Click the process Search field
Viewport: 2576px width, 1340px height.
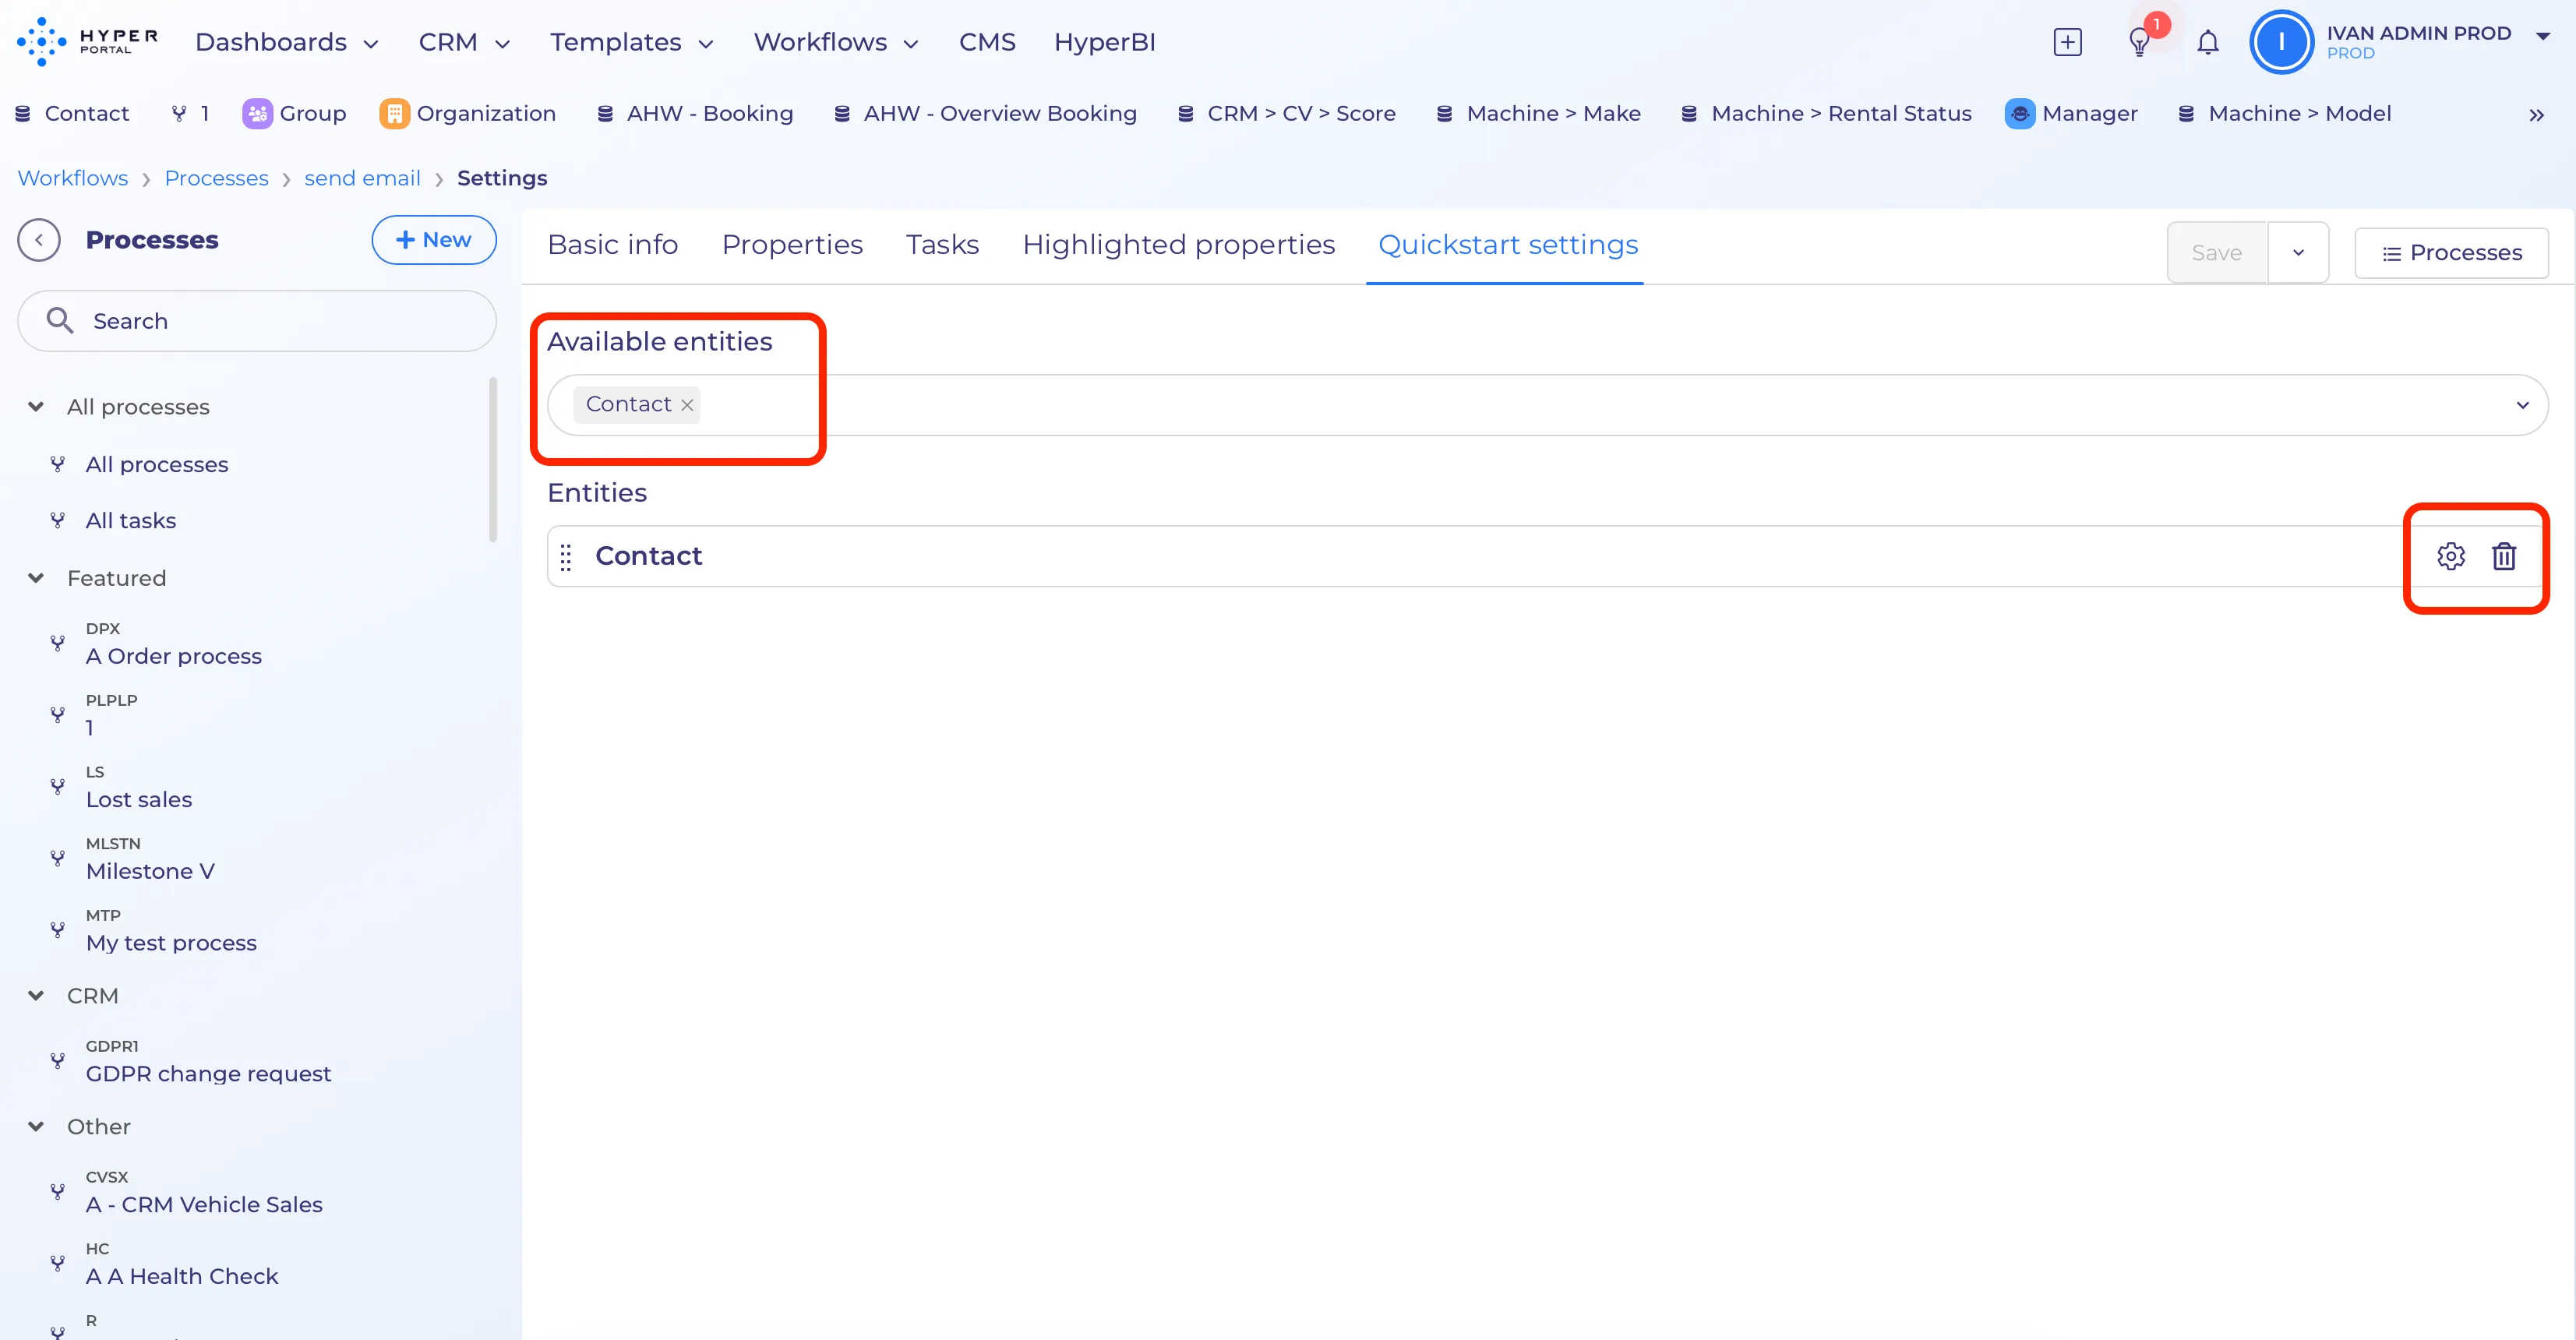point(257,321)
